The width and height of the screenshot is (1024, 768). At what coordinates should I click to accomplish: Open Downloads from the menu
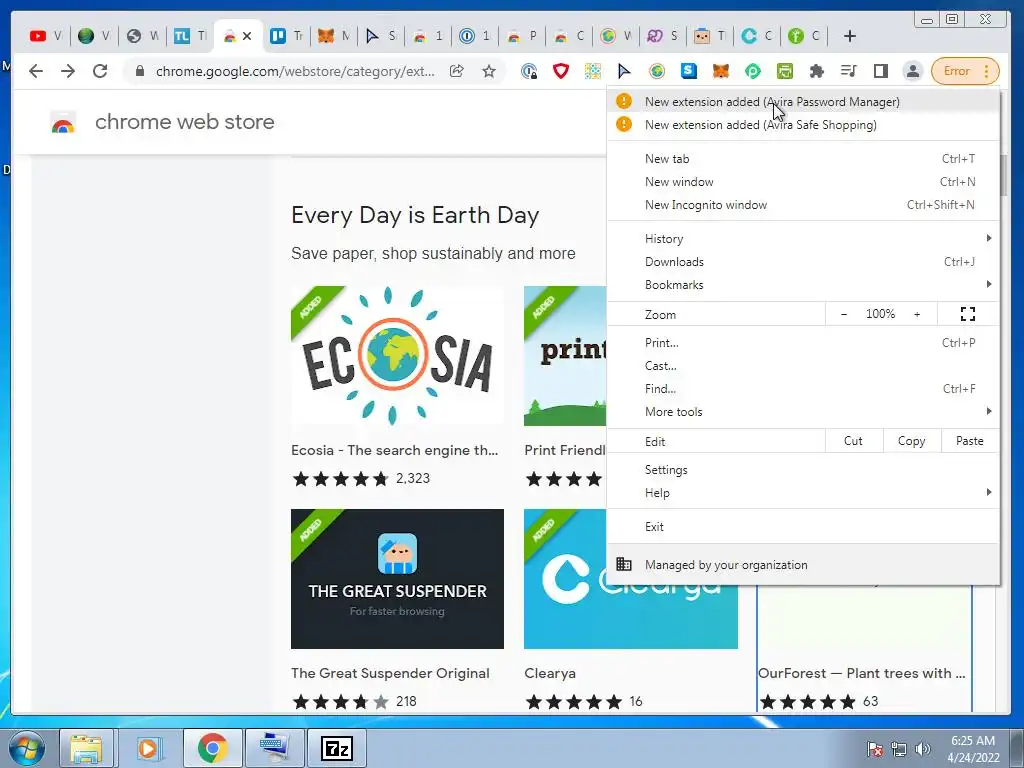pyautogui.click(x=803, y=262)
